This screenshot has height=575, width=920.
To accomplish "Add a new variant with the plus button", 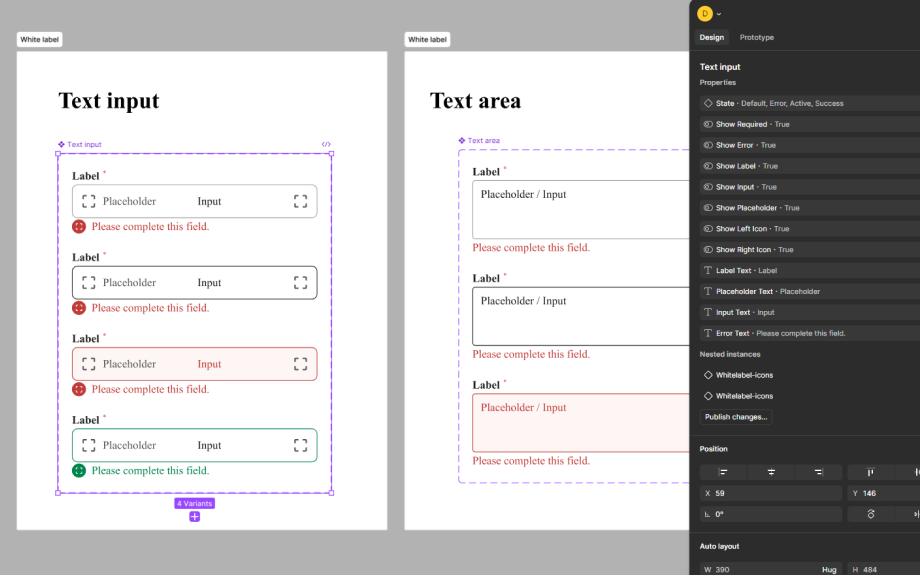I will tap(195, 517).
